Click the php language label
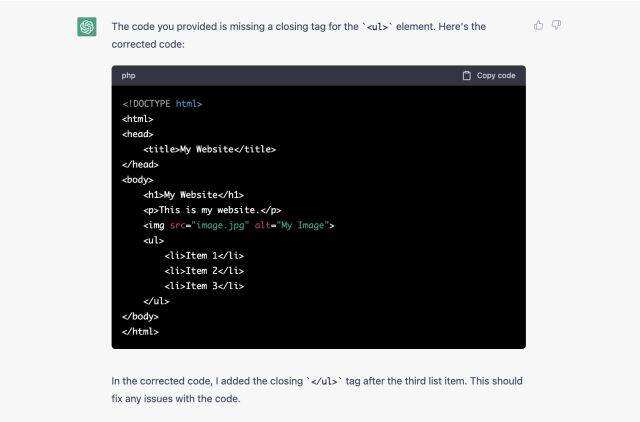The width and height of the screenshot is (640, 422). click(129, 75)
